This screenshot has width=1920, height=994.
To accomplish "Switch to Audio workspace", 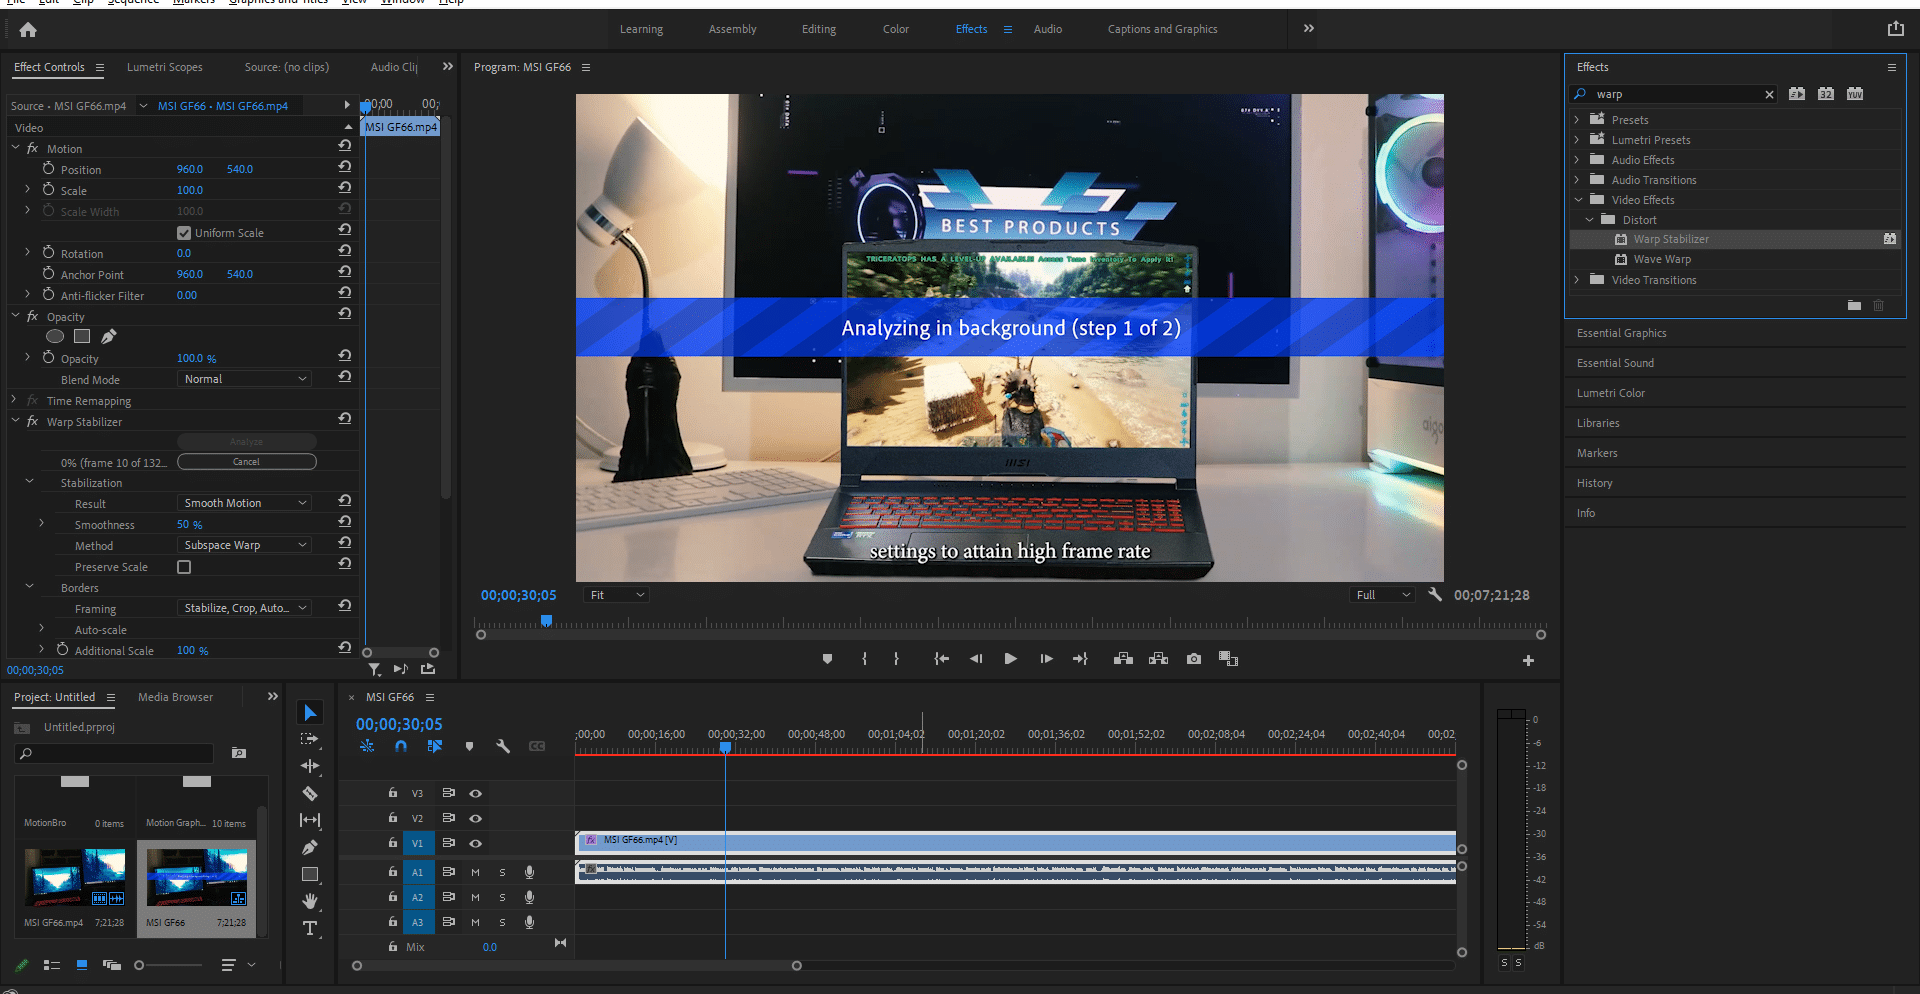I will pyautogui.click(x=1048, y=29).
